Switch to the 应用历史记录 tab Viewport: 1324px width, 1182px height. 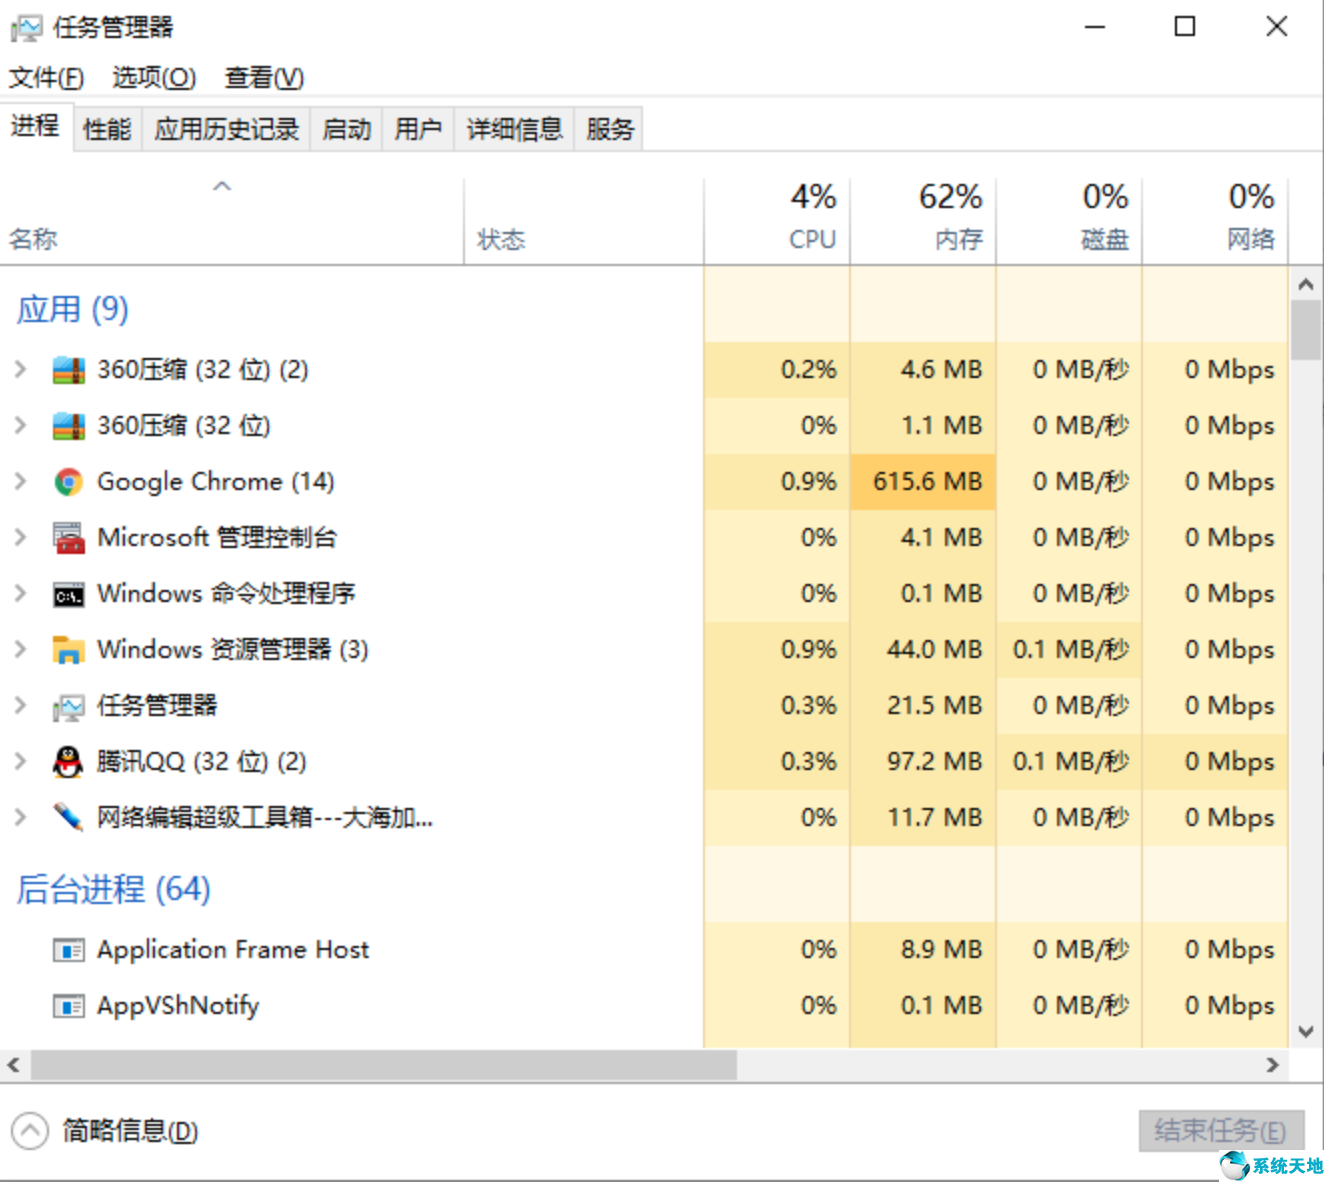pos(226,129)
